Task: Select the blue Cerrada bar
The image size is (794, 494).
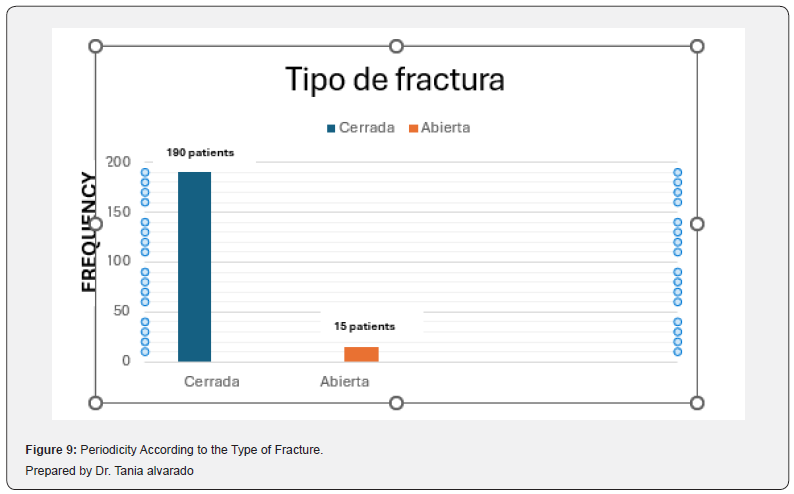Action: click(x=194, y=267)
